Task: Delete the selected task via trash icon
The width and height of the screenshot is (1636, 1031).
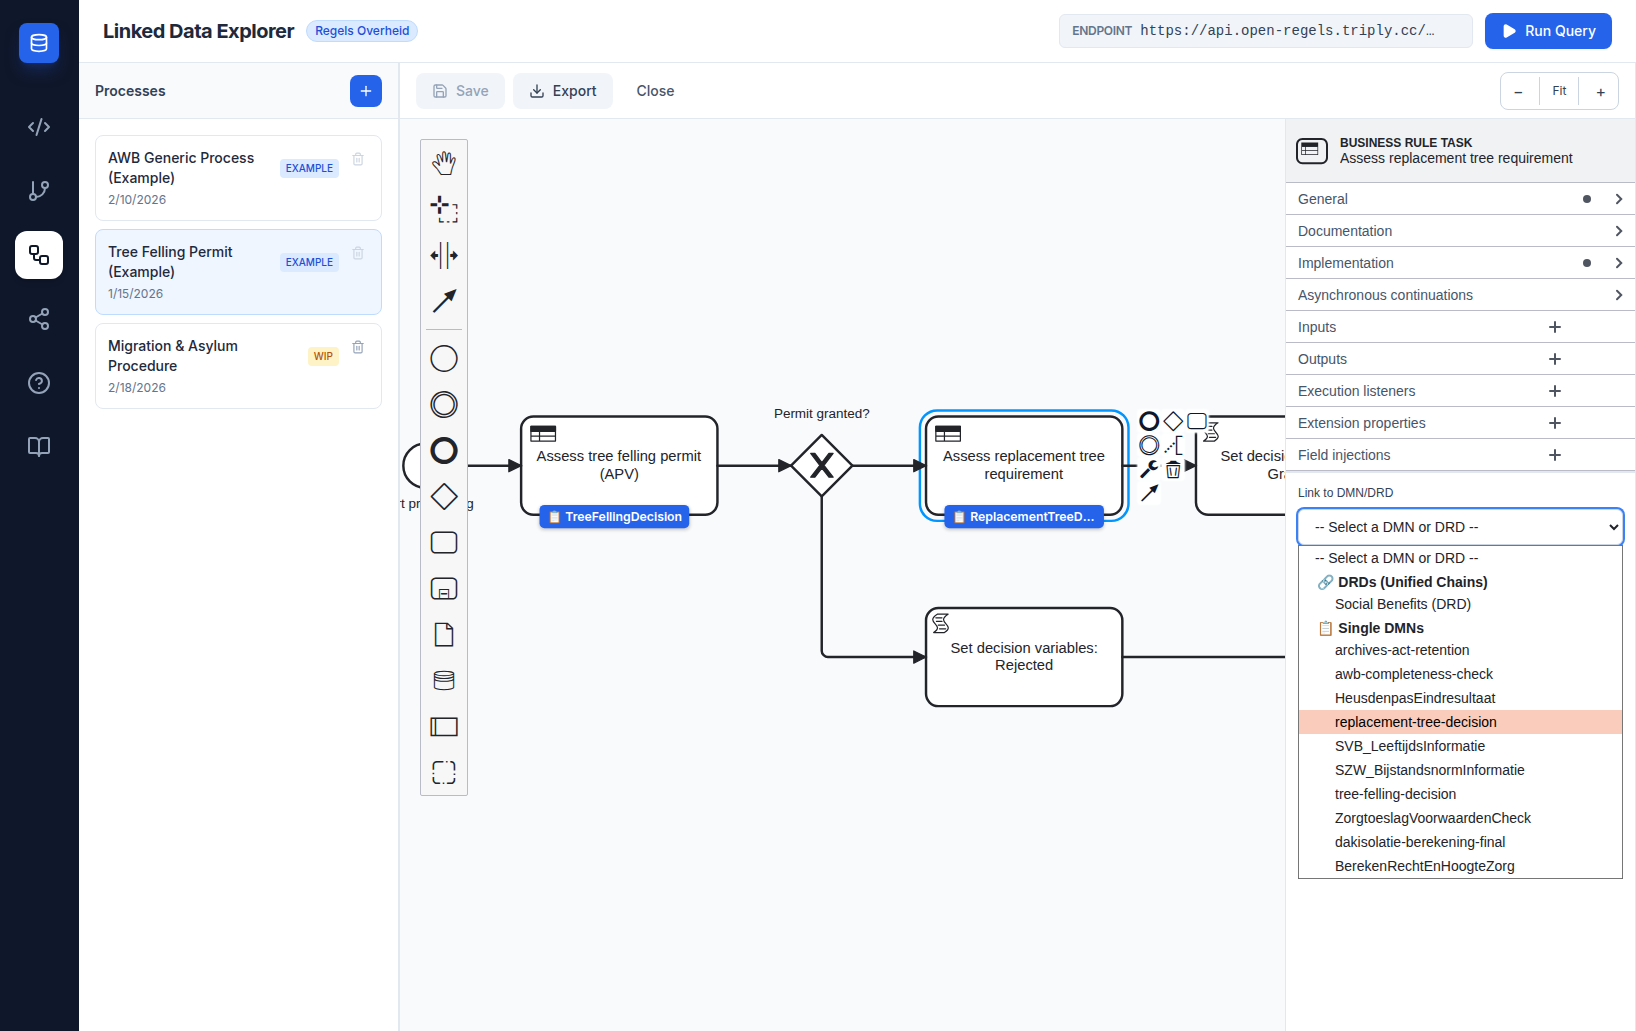Action: (1173, 468)
